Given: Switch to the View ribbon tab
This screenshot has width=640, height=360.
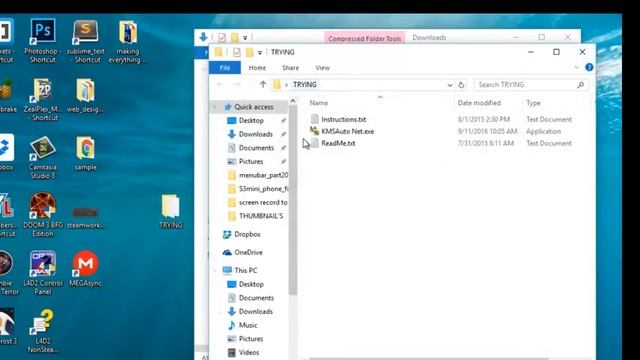Looking at the screenshot, I should (x=322, y=68).
